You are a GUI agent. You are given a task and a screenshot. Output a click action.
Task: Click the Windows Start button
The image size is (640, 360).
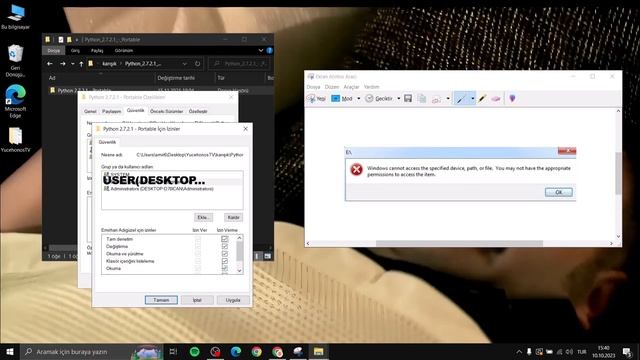pyautogui.click(x=10, y=351)
